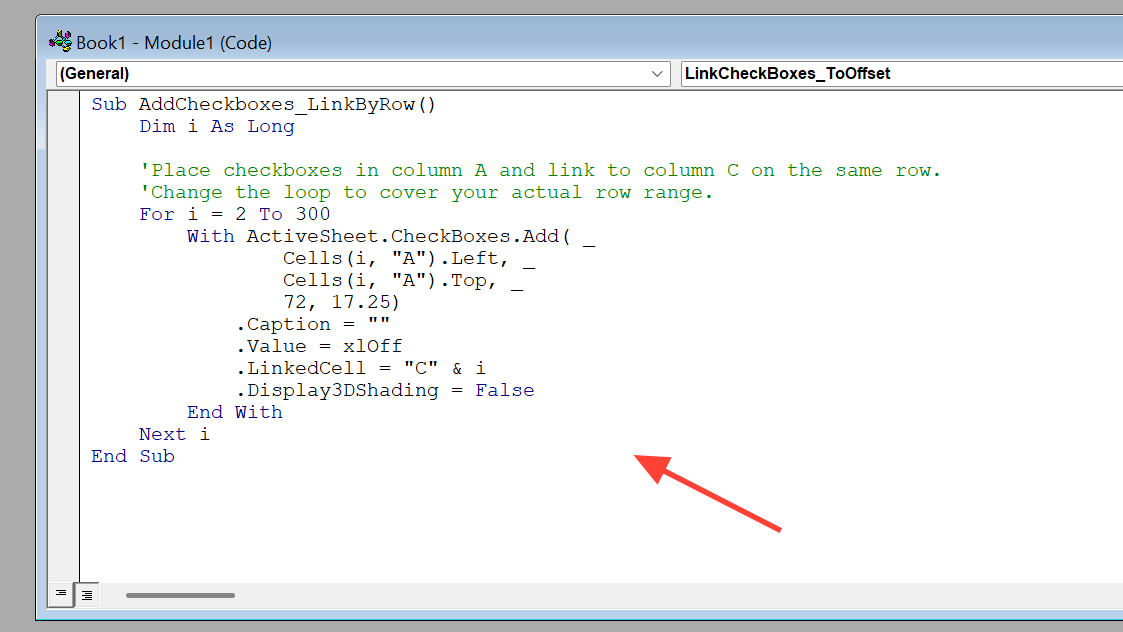Viewport: 1123px width, 632px height.
Task: Select the Procedure View icon at bottom left
Action: [x=60, y=594]
